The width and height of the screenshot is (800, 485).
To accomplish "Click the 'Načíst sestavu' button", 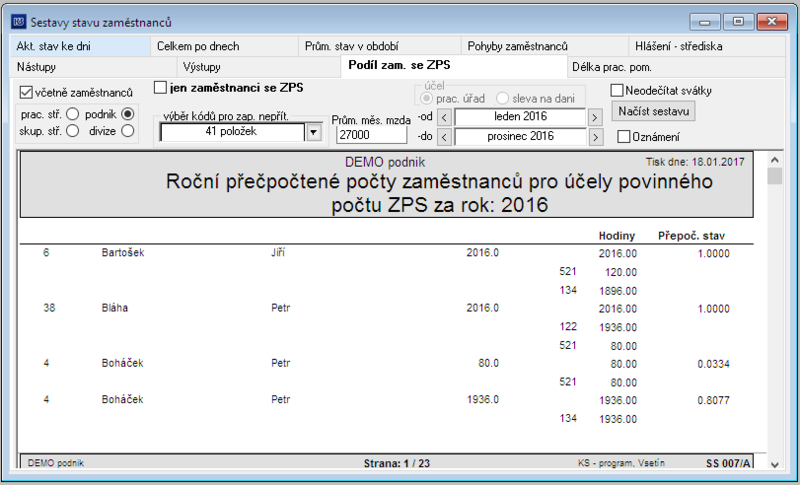I will [x=654, y=111].
